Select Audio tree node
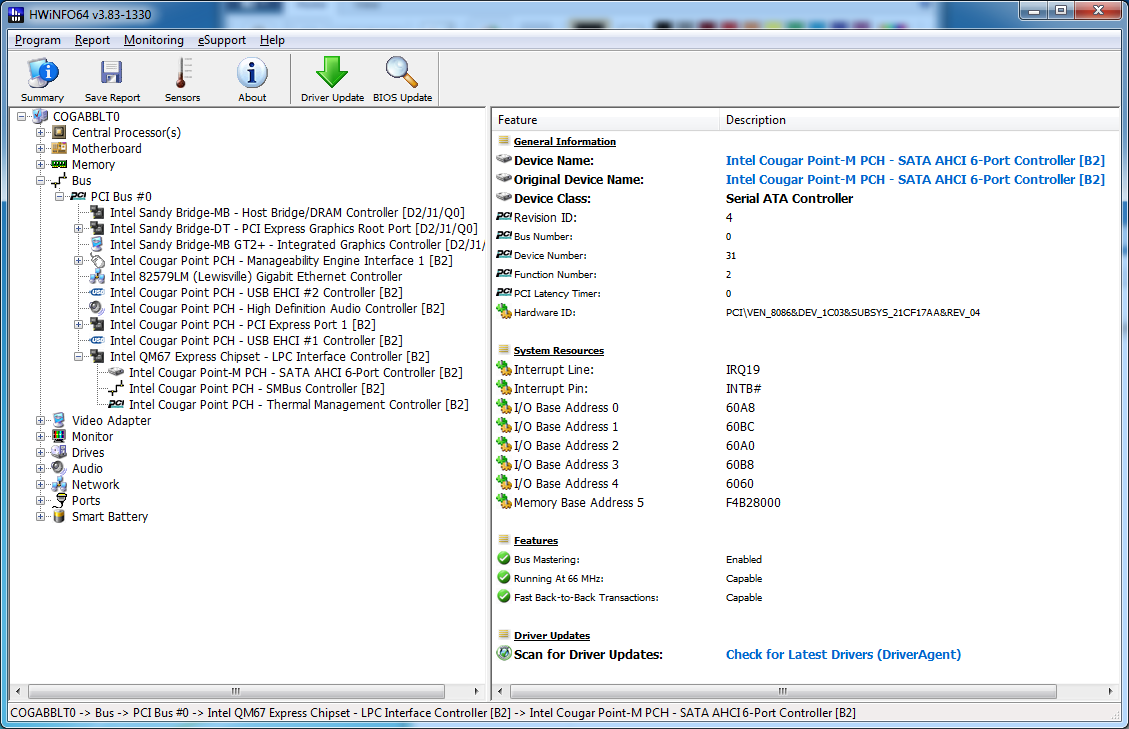The height and width of the screenshot is (729, 1129). [x=87, y=468]
